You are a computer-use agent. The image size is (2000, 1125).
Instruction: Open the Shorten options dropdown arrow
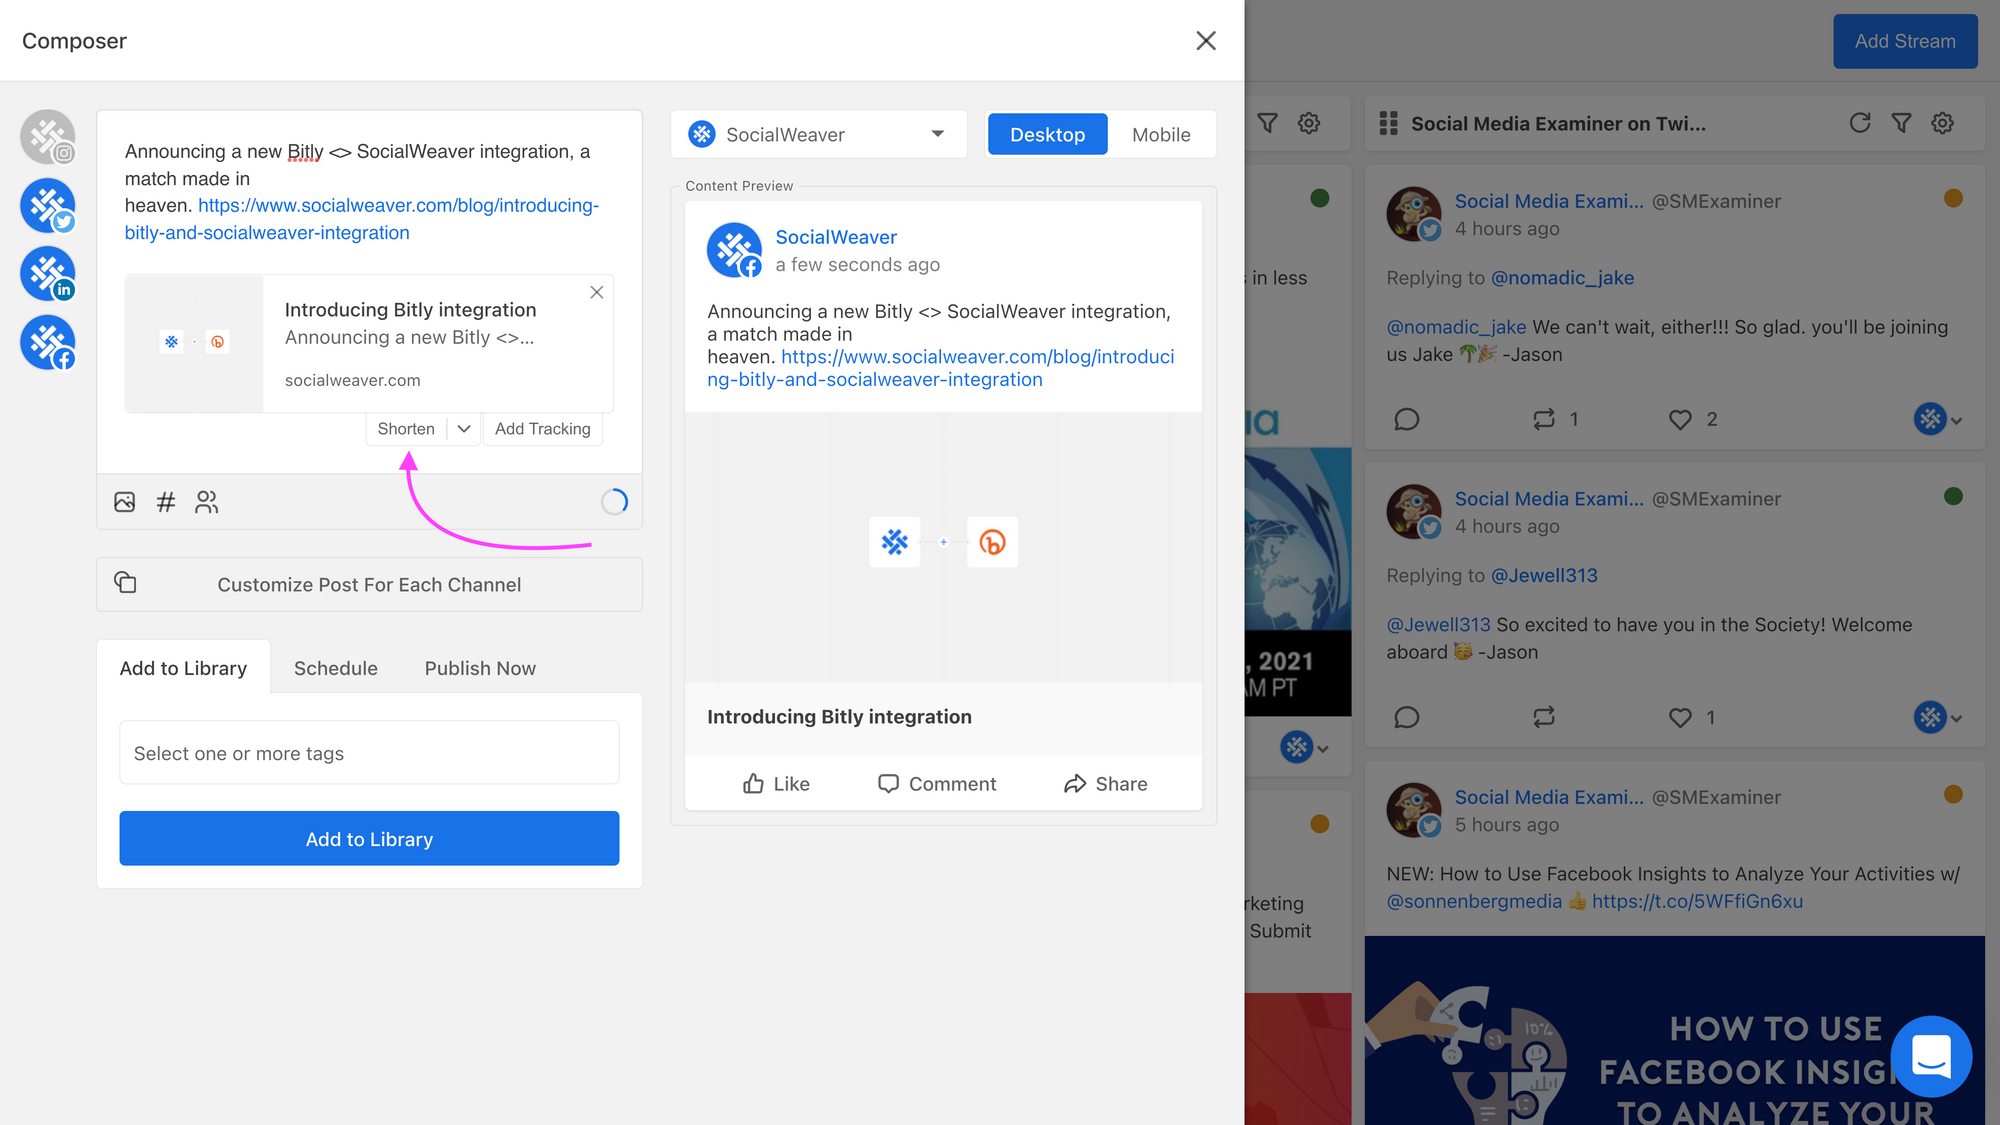click(x=464, y=429)
